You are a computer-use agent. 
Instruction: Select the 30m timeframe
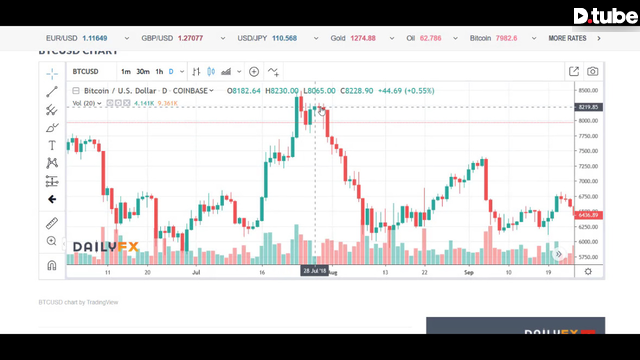143,72
